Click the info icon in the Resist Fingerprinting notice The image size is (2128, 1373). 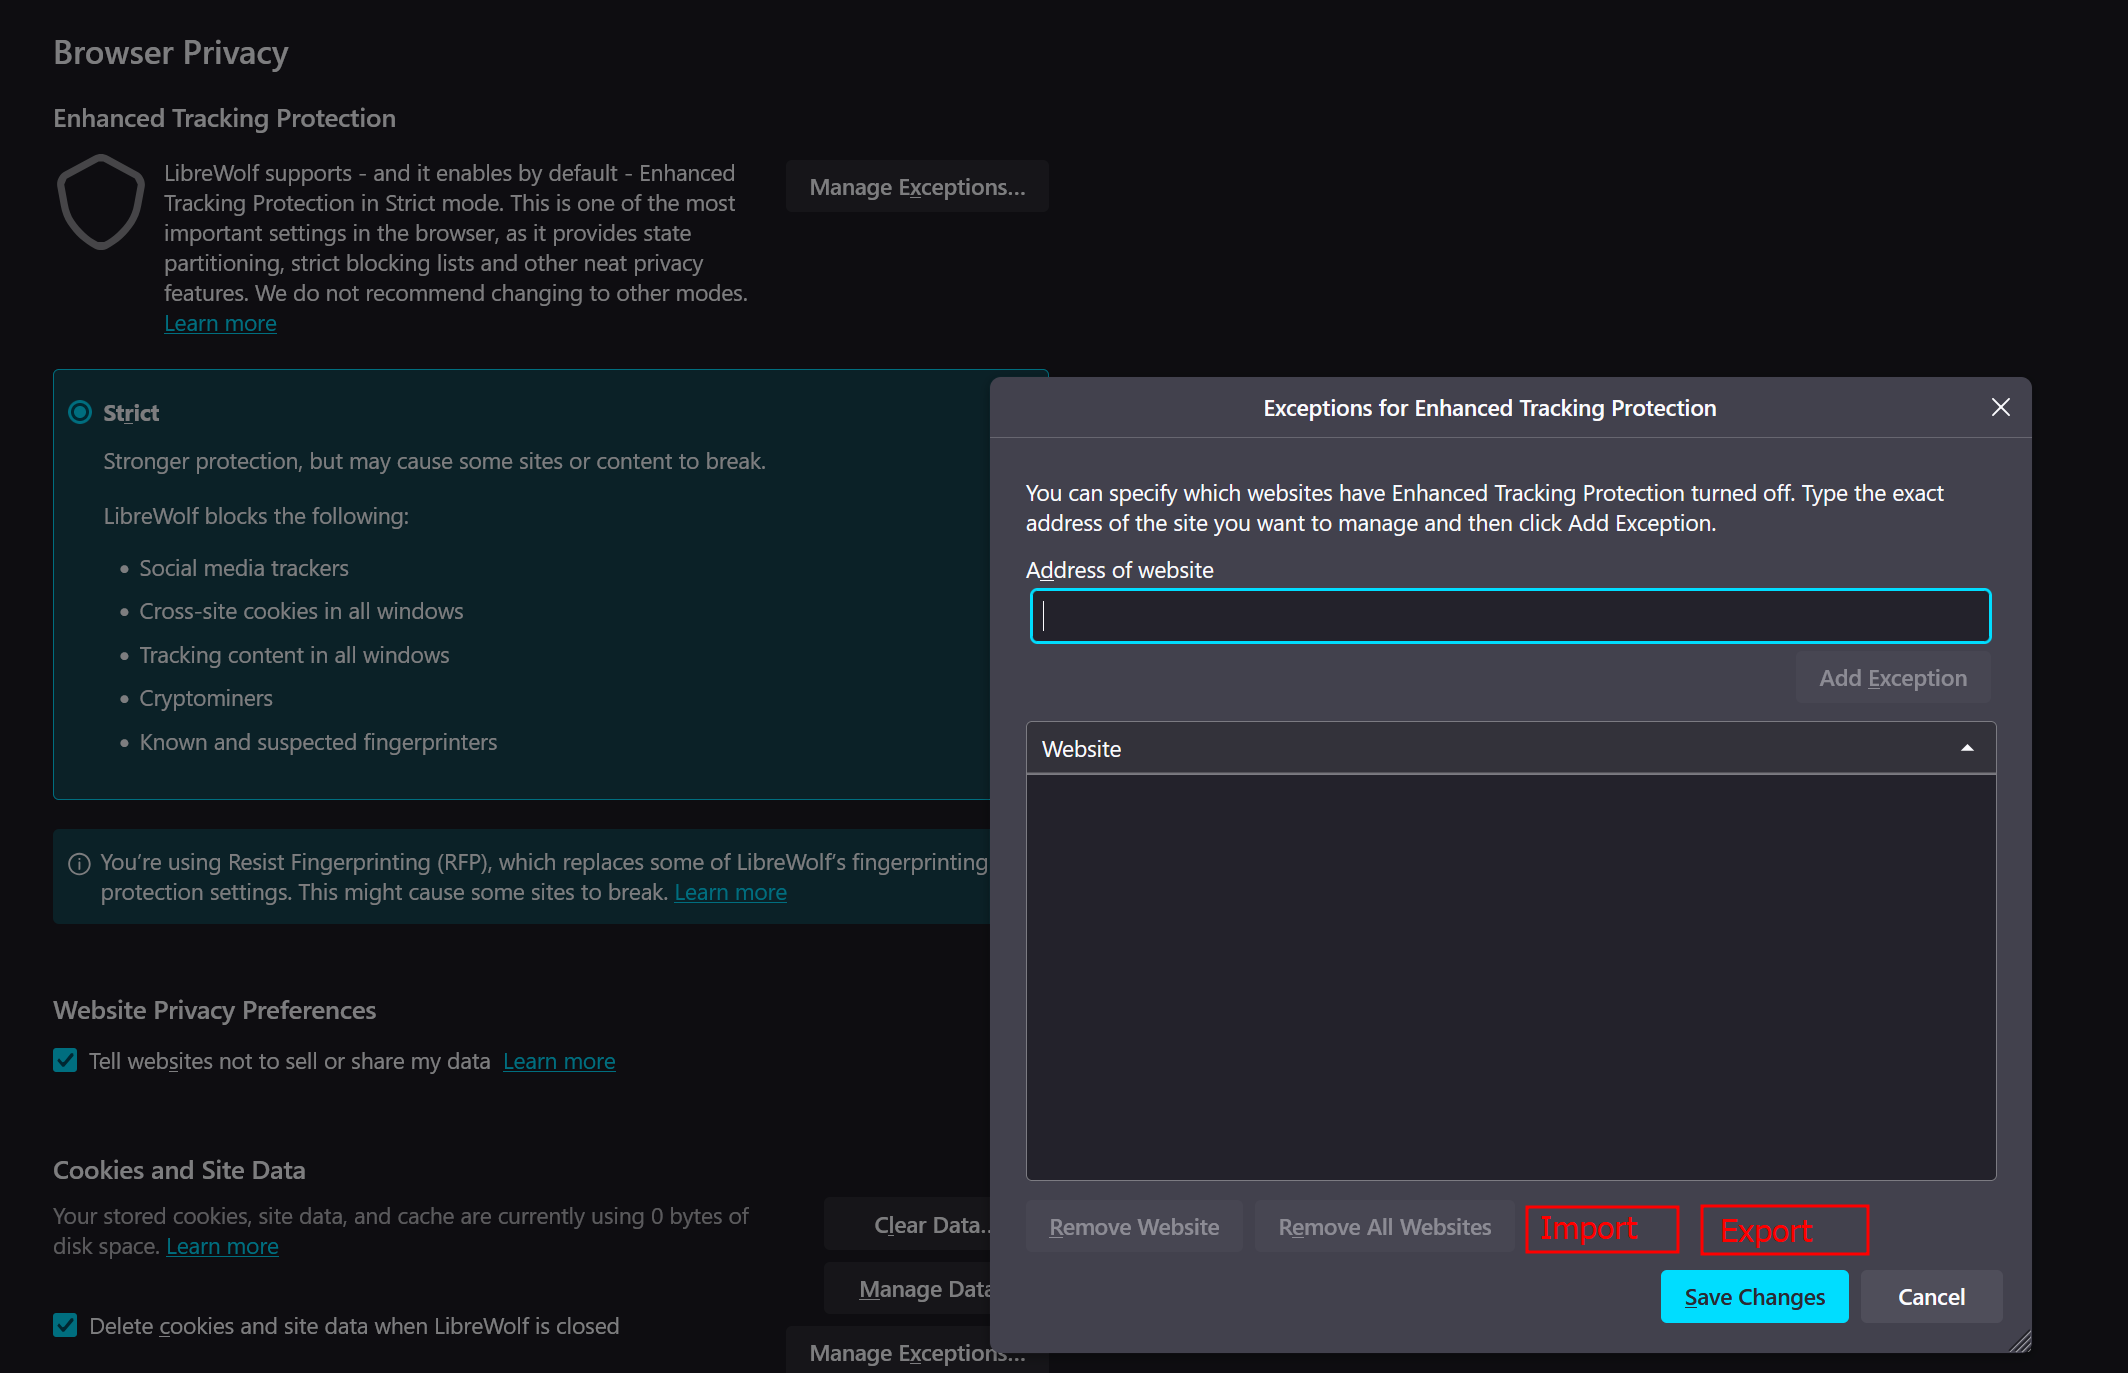click(x=79, y=864)
